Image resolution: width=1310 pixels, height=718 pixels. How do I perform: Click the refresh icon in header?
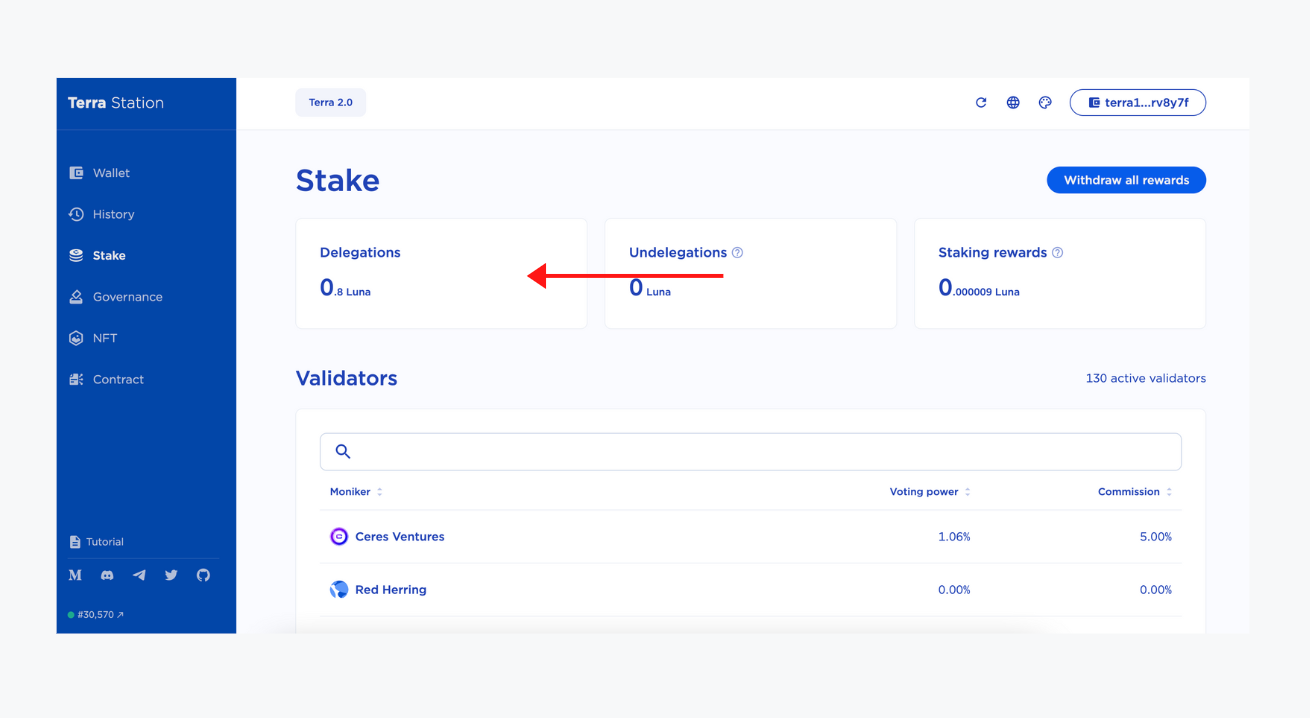[981, 102]
